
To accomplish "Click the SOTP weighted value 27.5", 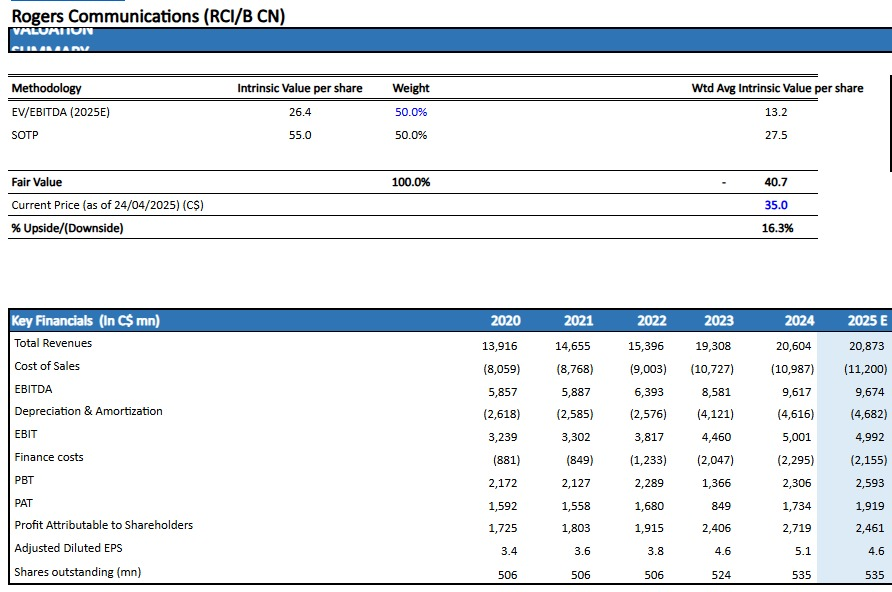I will [776, 135].
